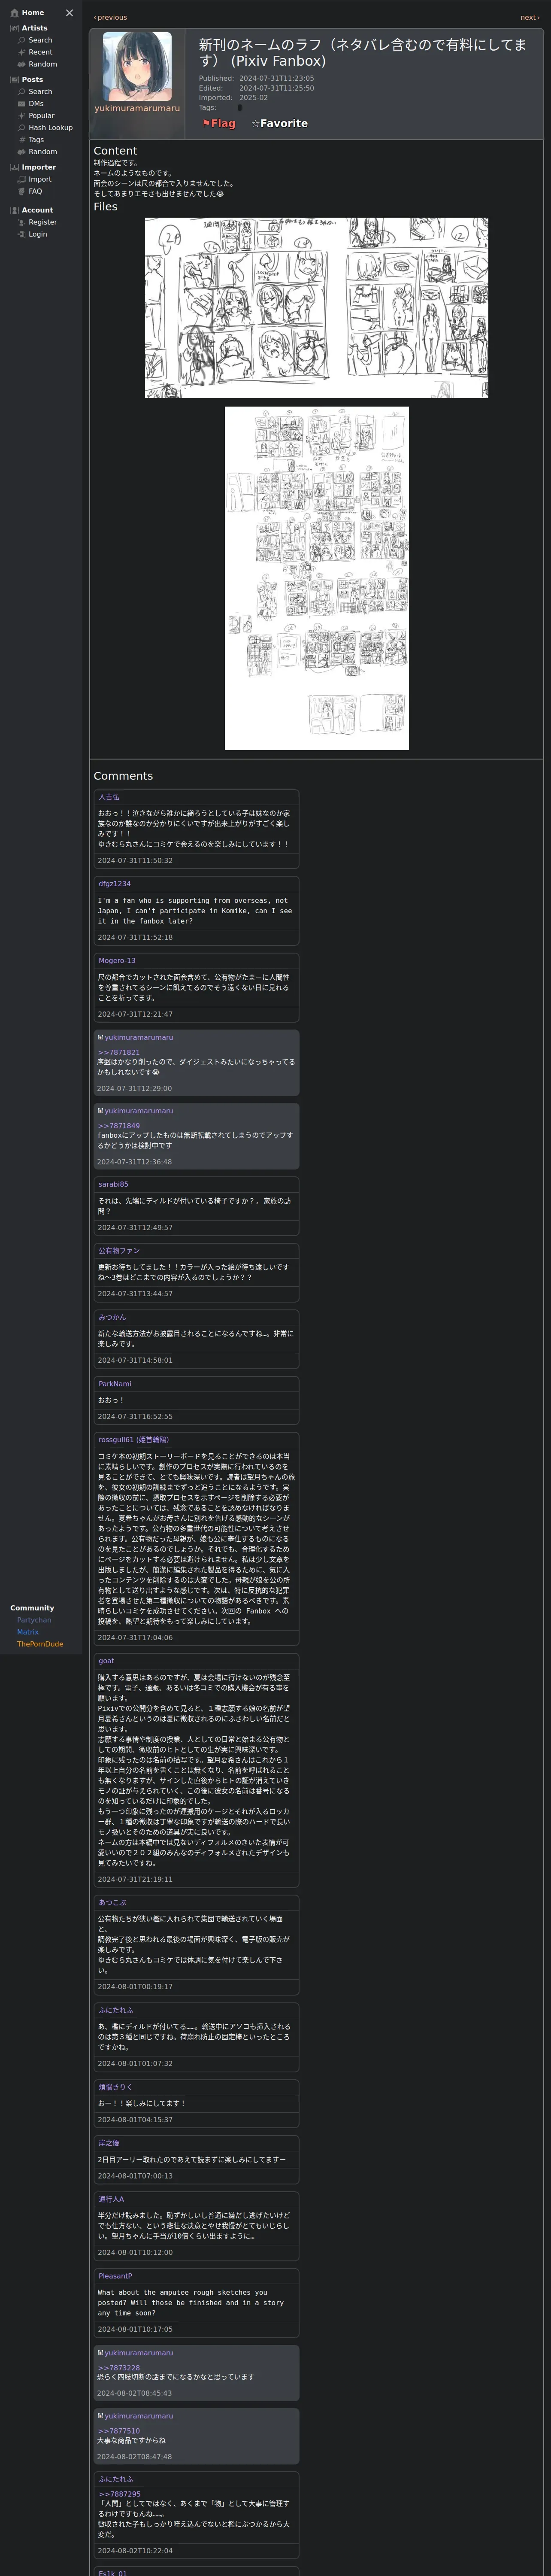Favorite this post
The height and width of the screenshot is (2576, 551).
click(x=279, y=124)
